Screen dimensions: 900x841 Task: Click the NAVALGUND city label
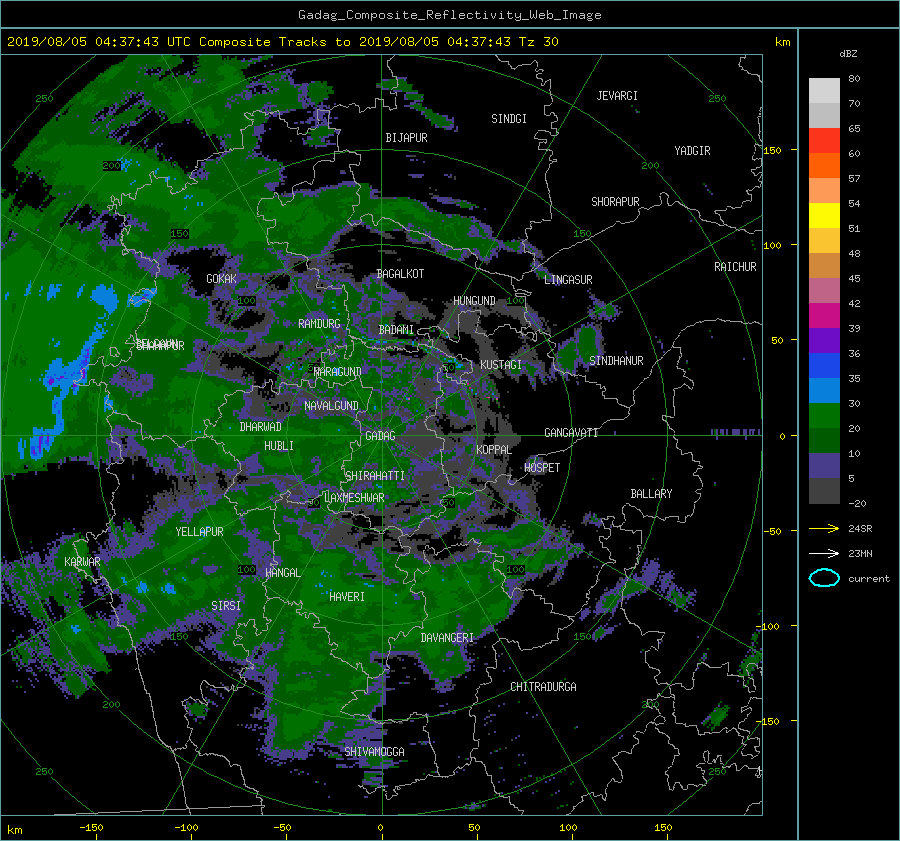pyautogui.click(x=331, y=406)
